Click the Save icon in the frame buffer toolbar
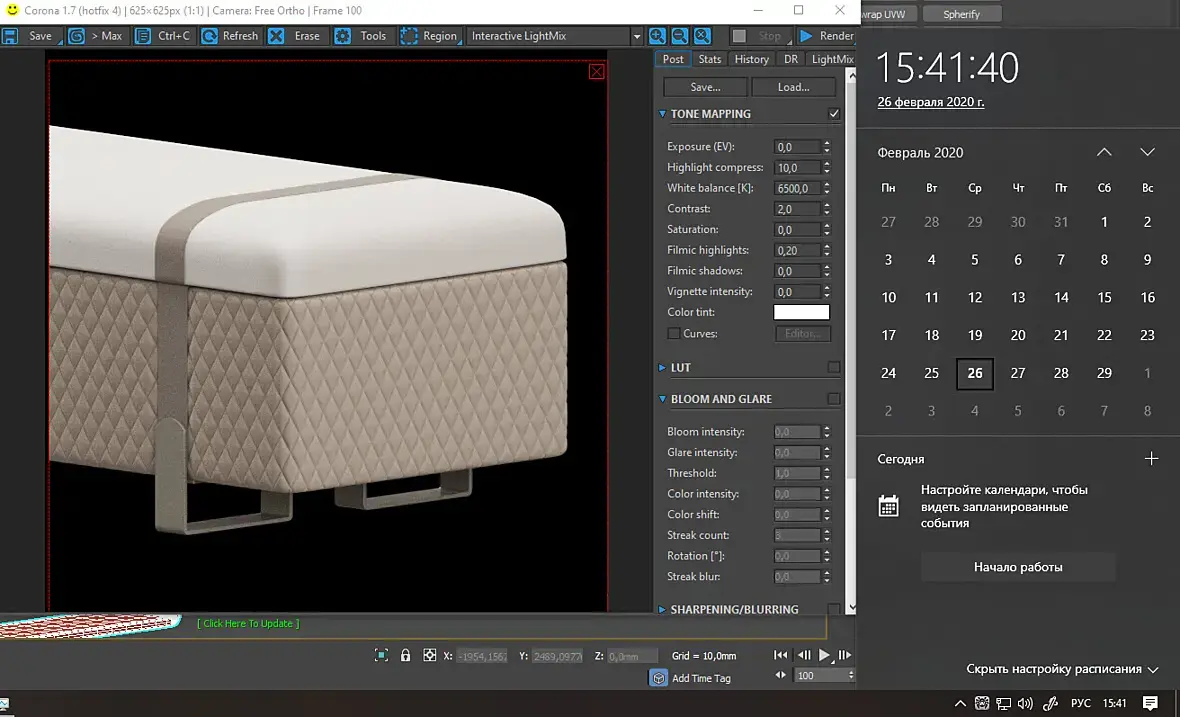This screenshot has height=717, width=1180. tap(11, 36)
